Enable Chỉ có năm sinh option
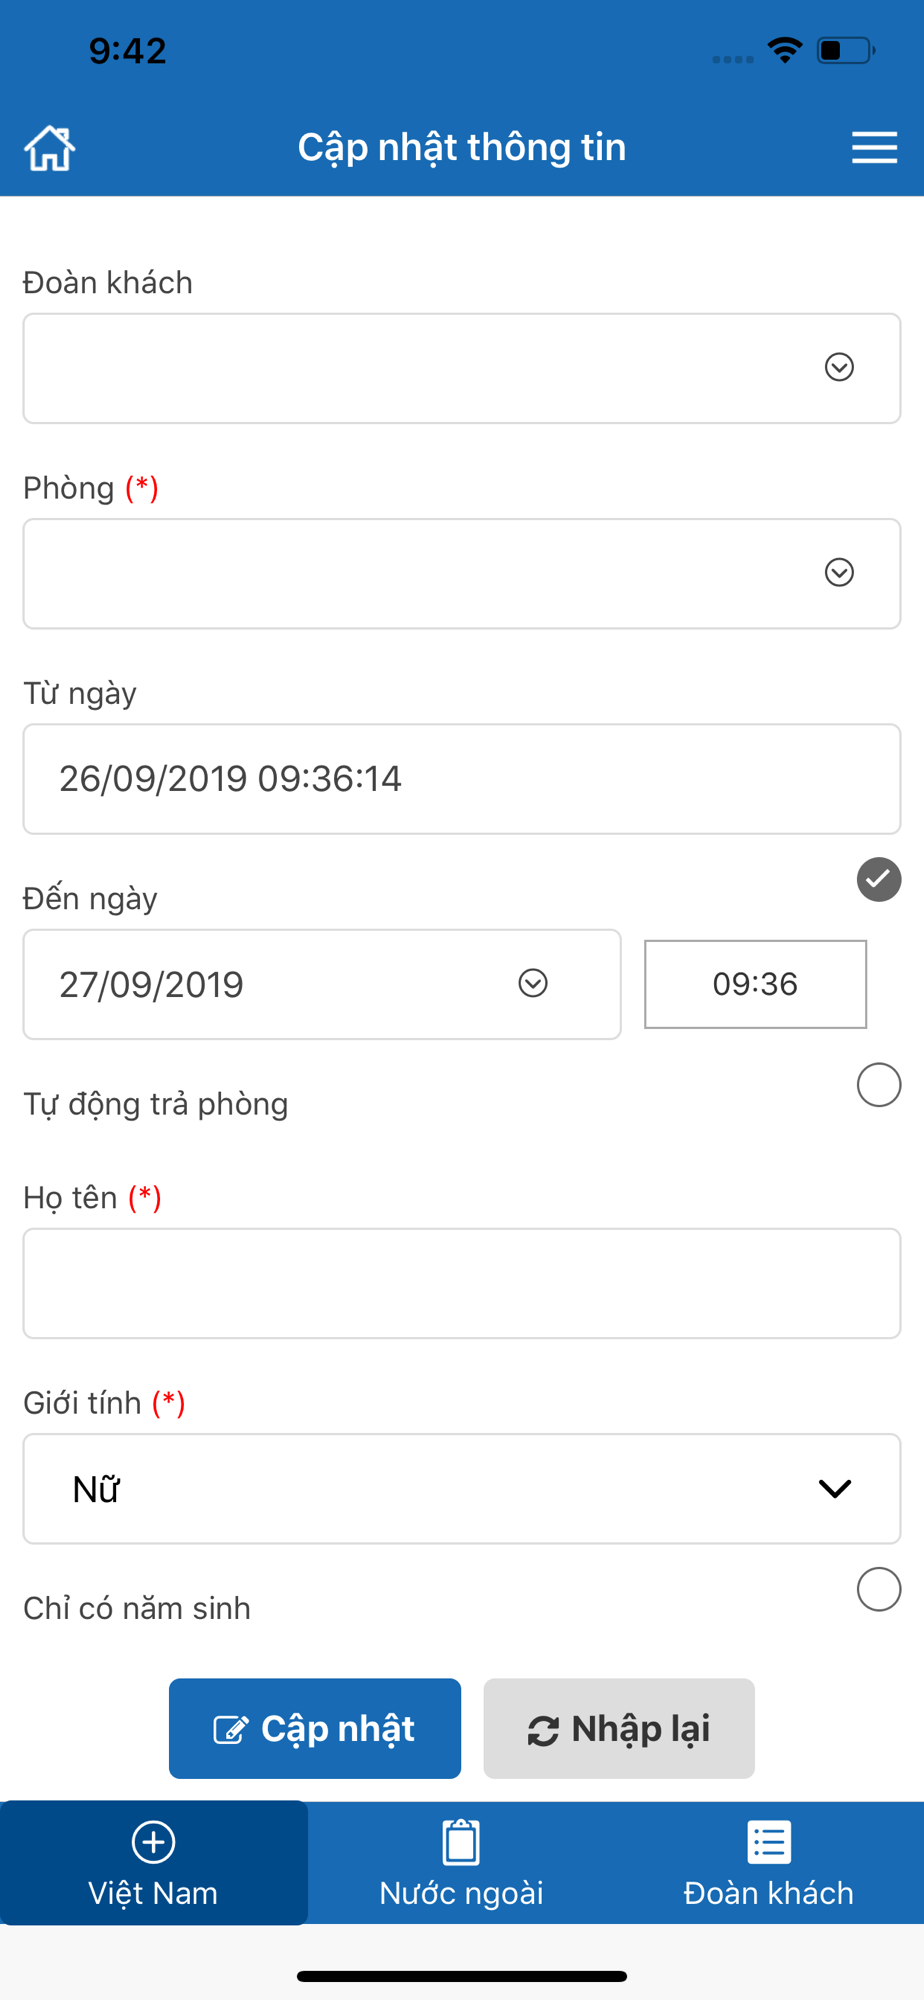924x2000 pixels. (x=879, y=1589)
